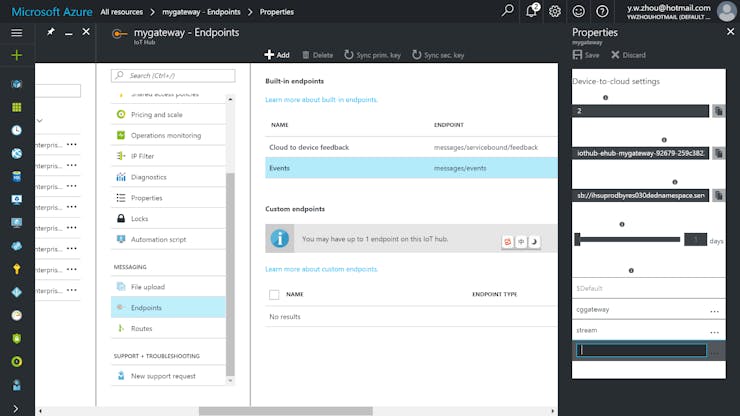Screen dimensions: 740x416
Task: Click Add in the Endpoints toolbar
Action: [x=277, y=55]
